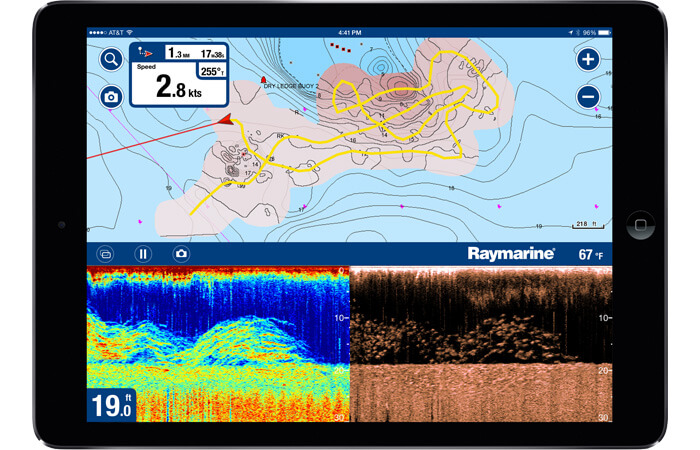Tap the red boat position arrow
This screenshot has height=450, width=700.
[226, 120]
